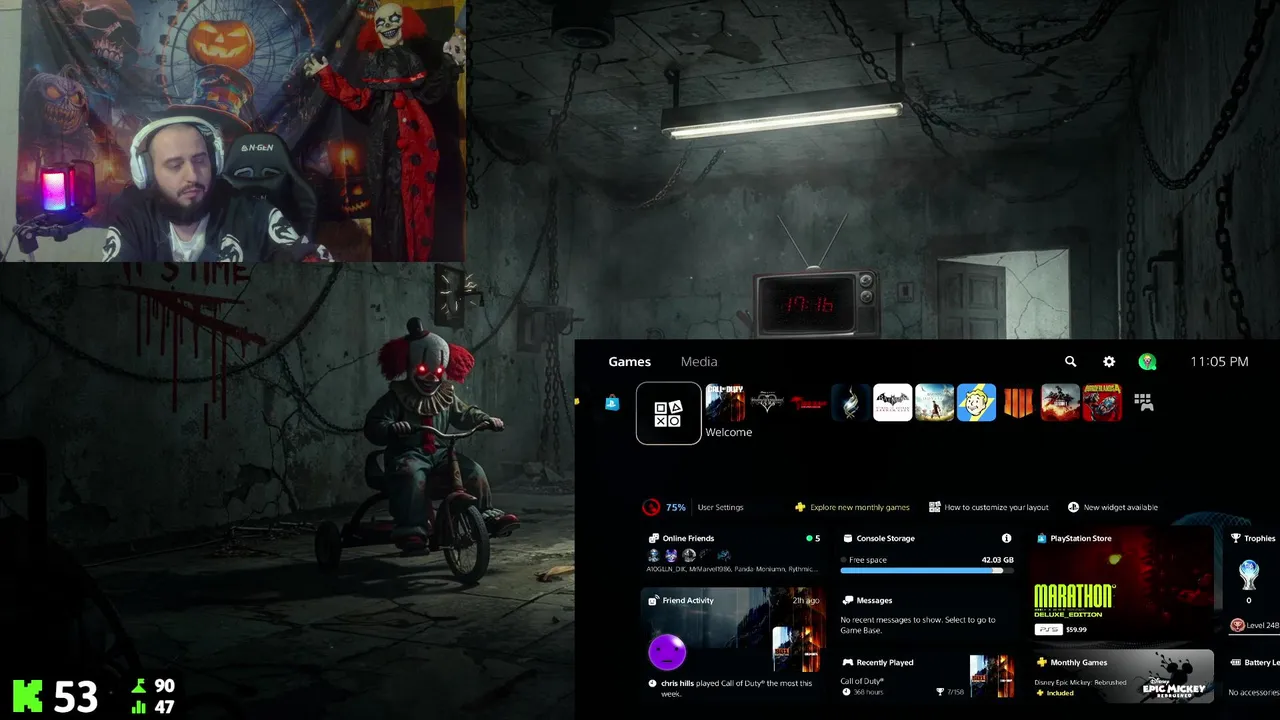The width and height of the screenshot is (1280, 720).
Task: Select the Black Ops 4 game tile
Action: coord(1018,403)
